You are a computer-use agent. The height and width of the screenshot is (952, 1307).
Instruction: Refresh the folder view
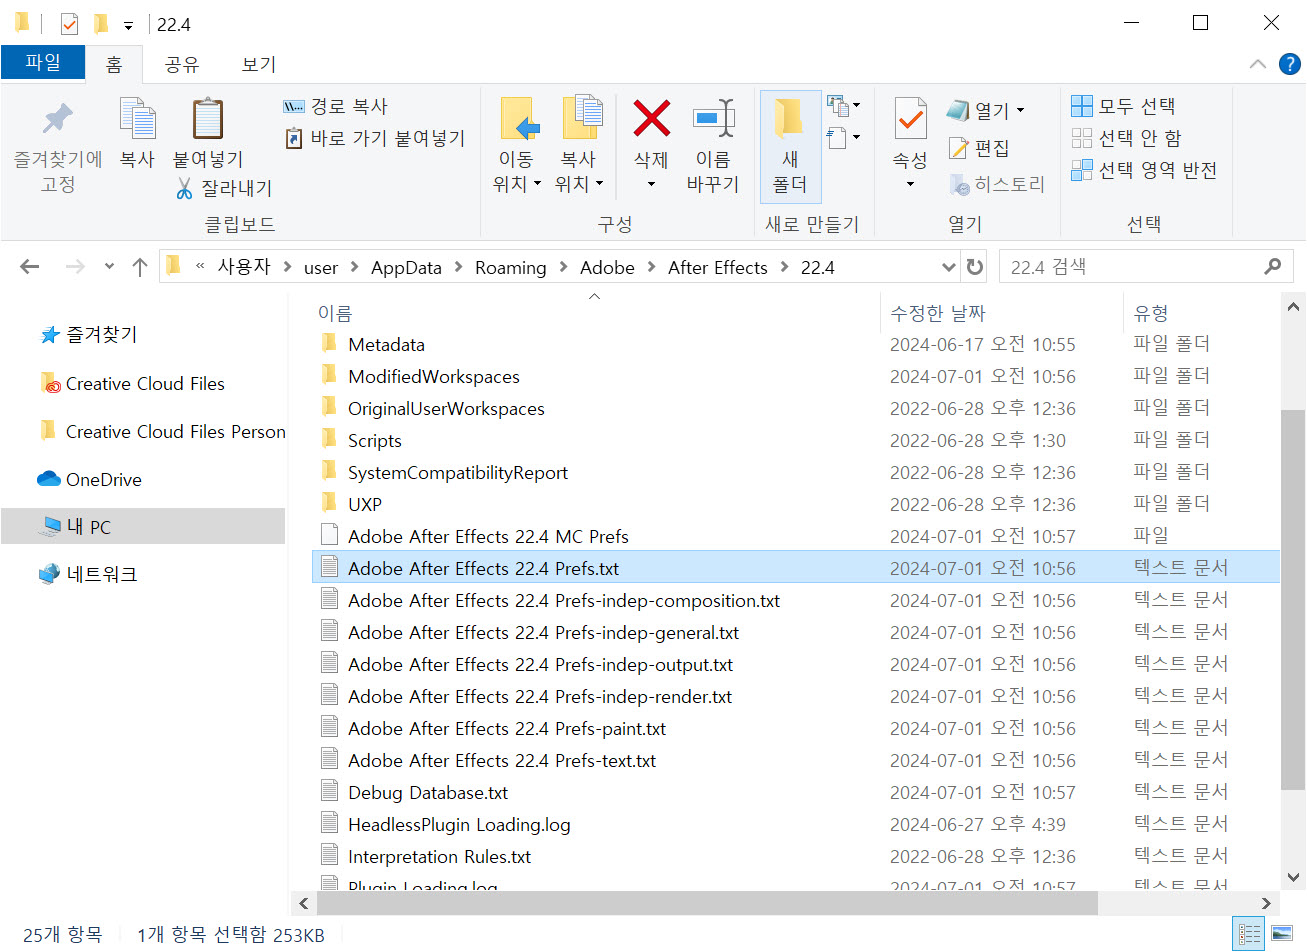tap(974, 267)
